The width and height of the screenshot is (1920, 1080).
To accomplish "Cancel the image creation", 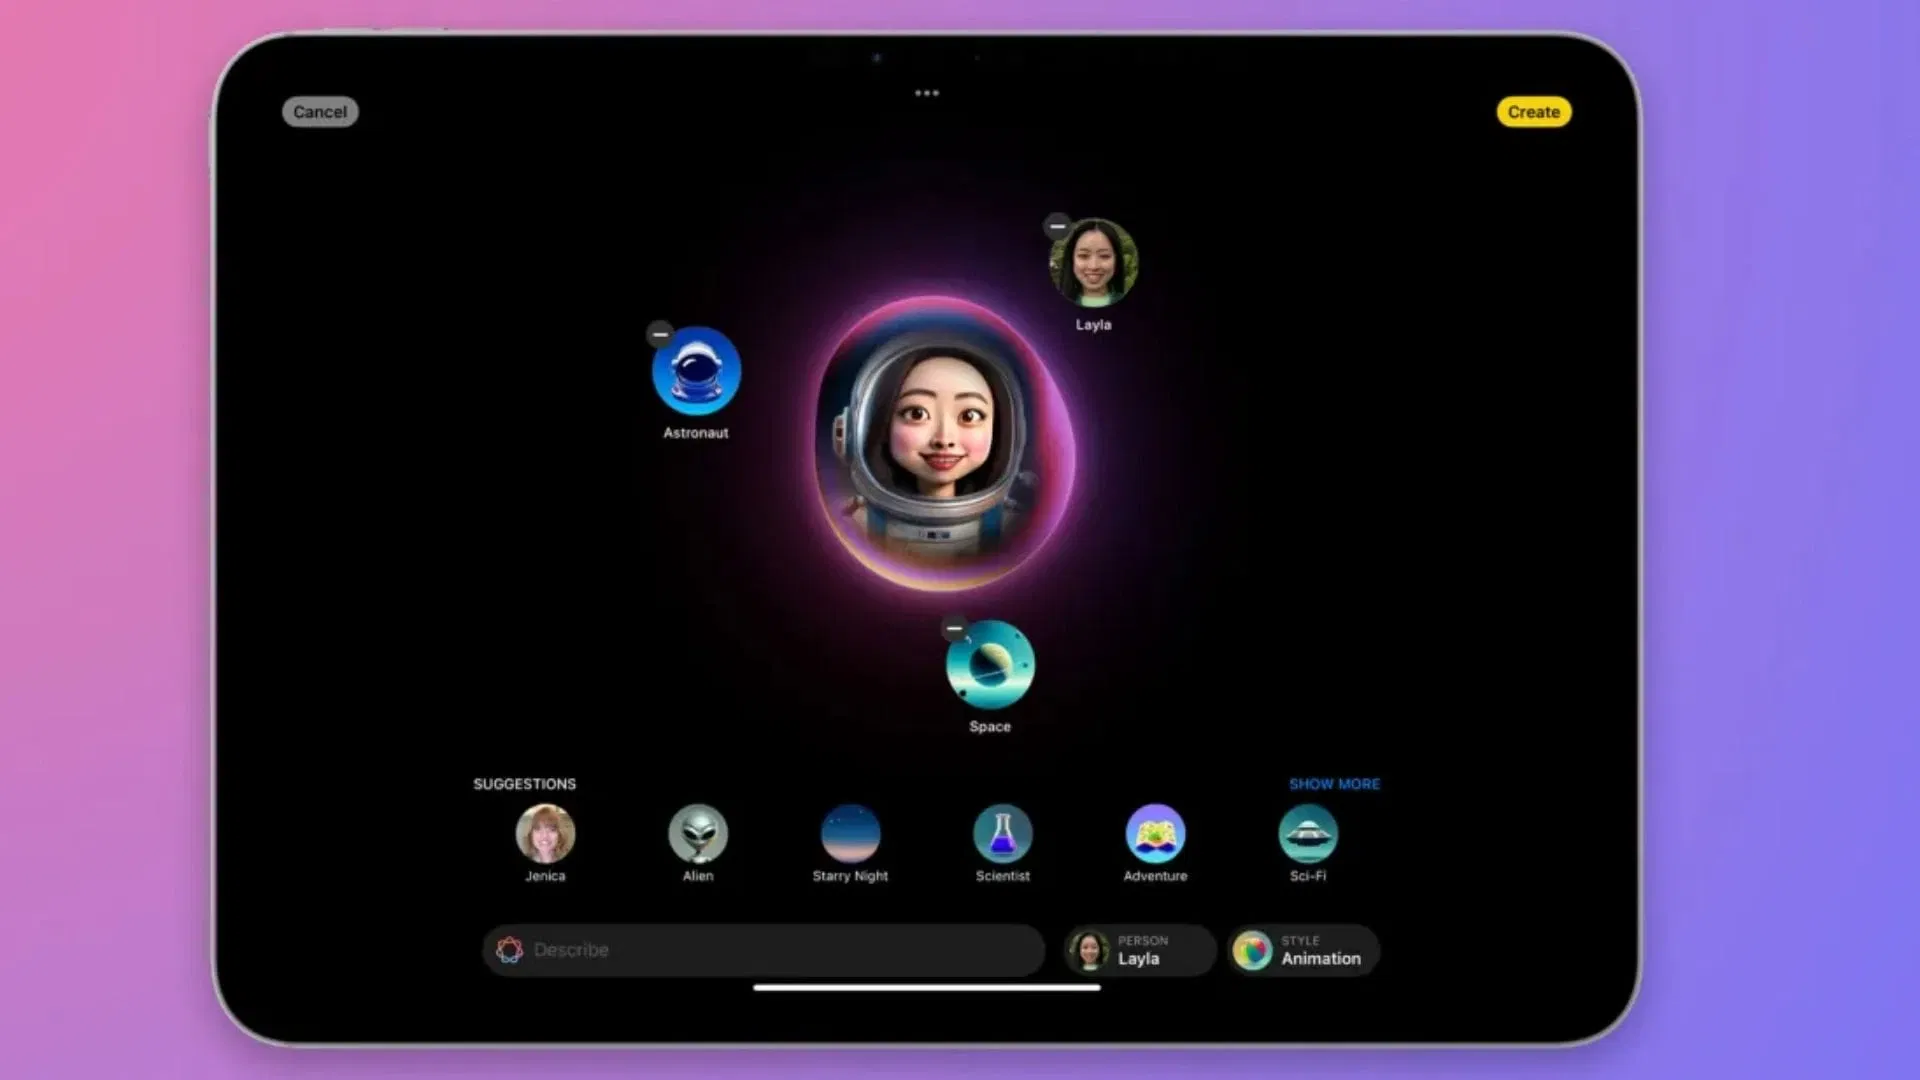I will 320,112.
